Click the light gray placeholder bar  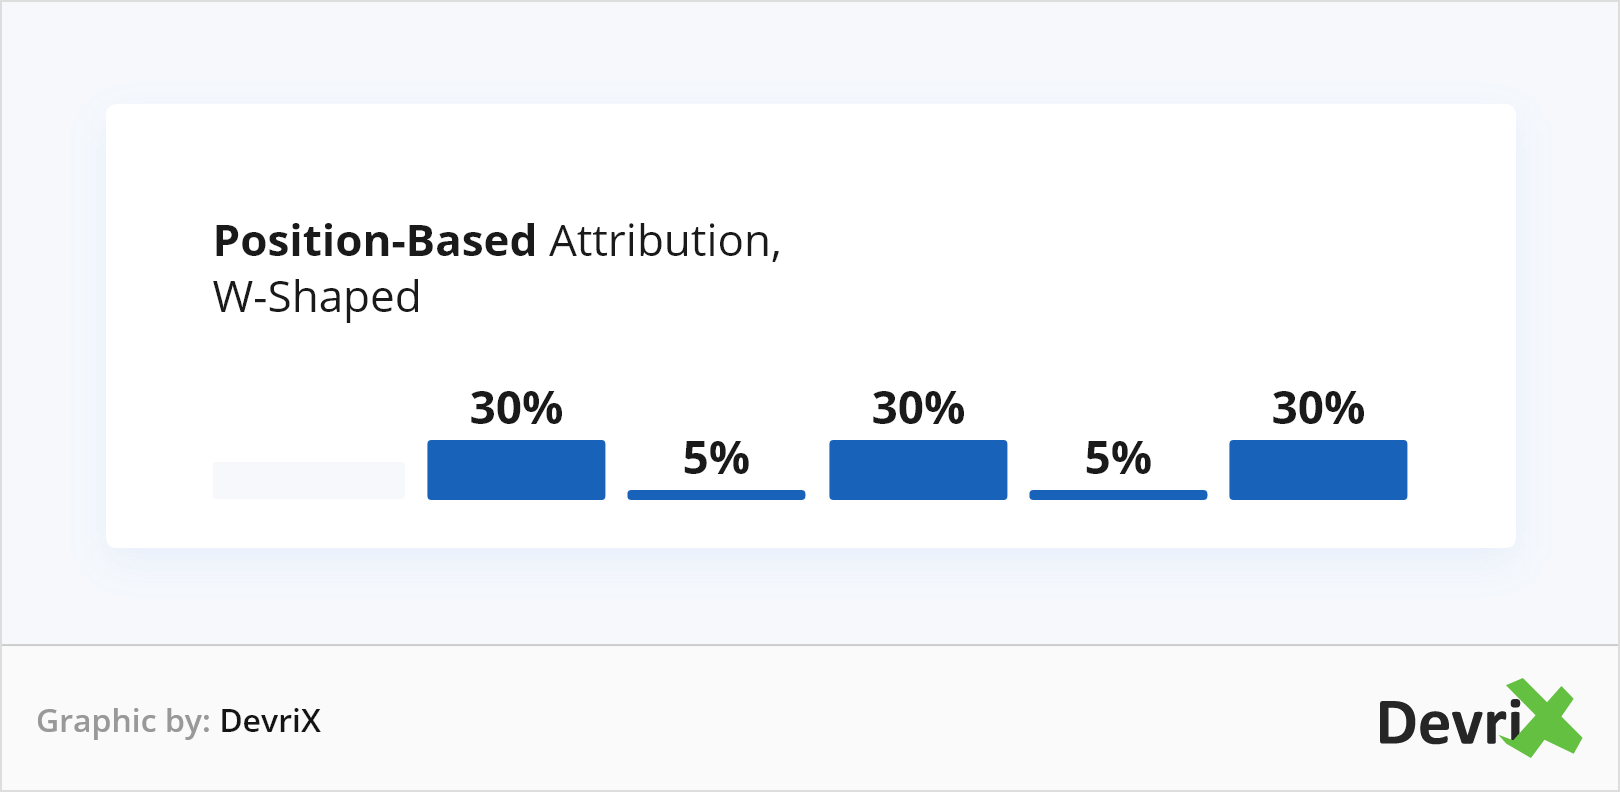pos(308,480)
